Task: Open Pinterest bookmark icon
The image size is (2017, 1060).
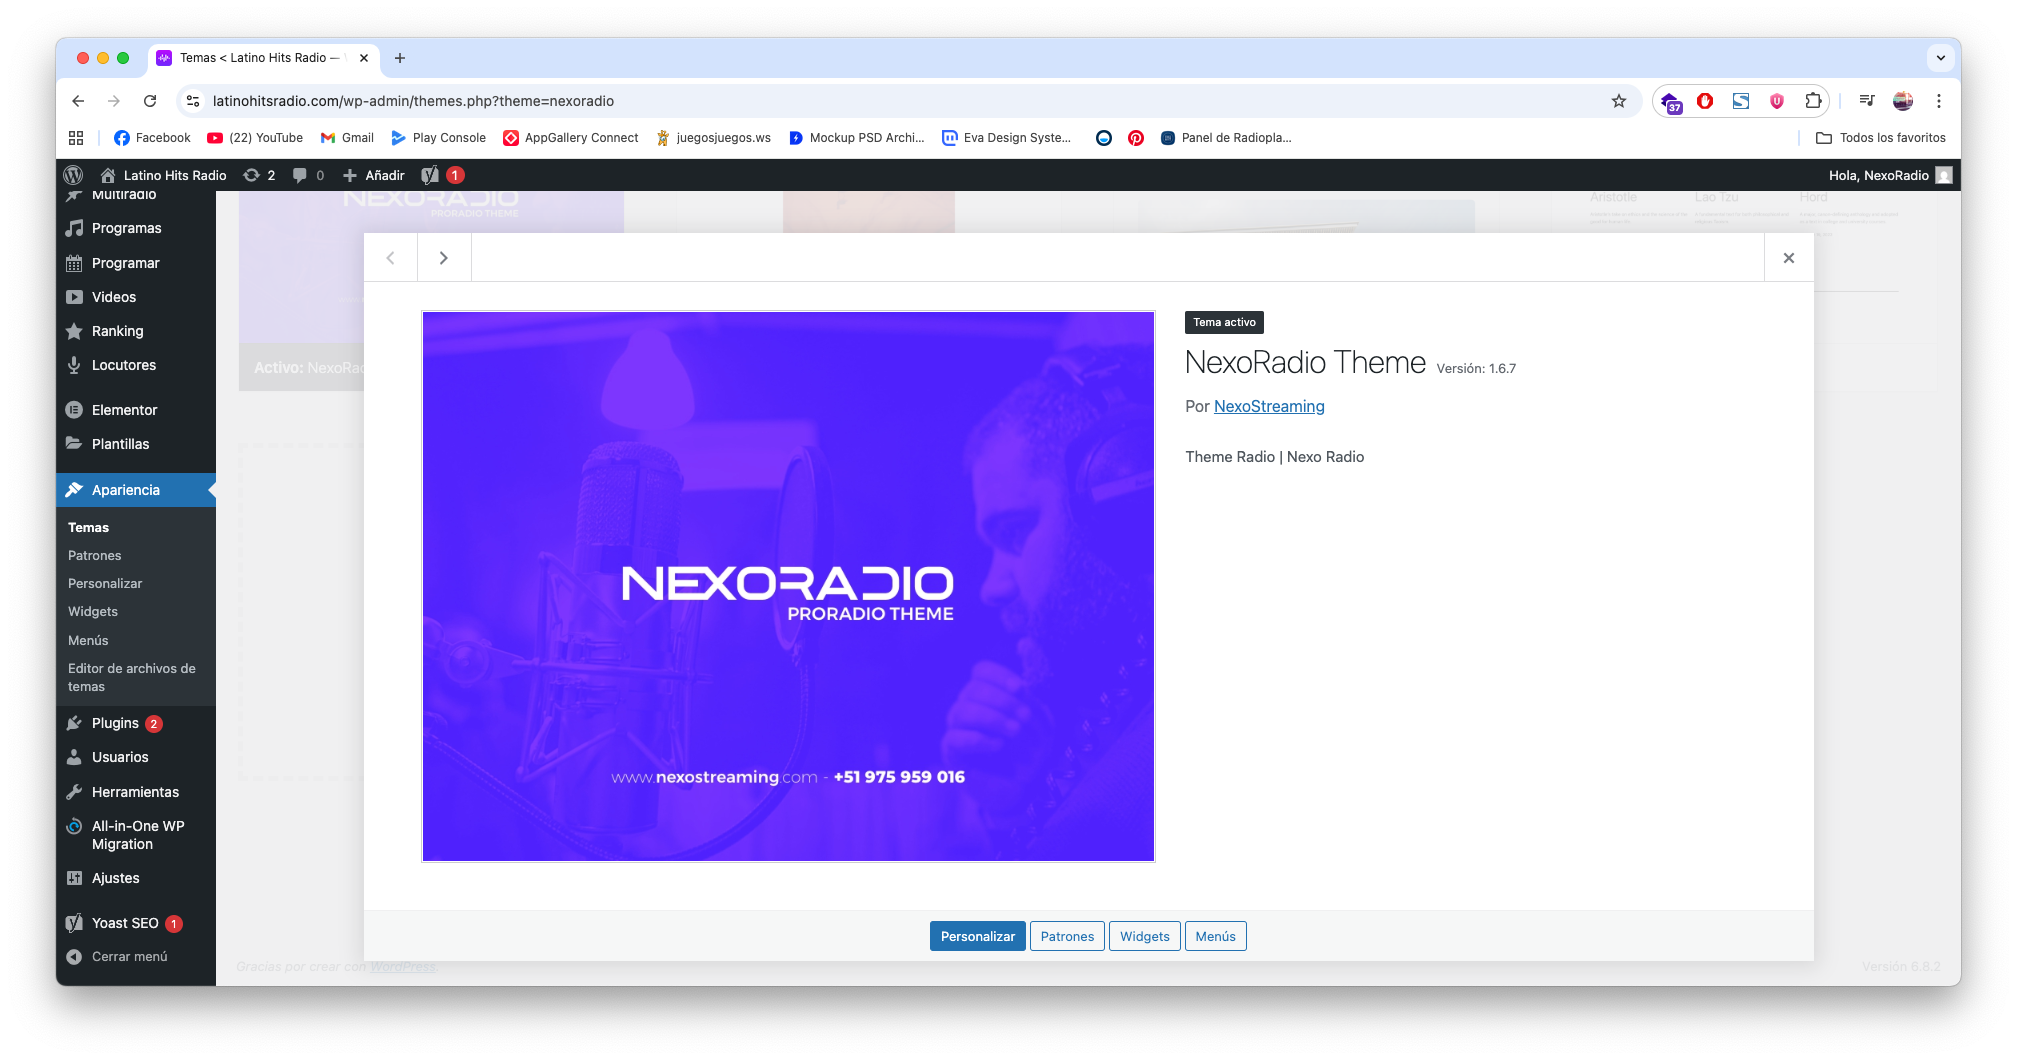Action: (1136, 138)
